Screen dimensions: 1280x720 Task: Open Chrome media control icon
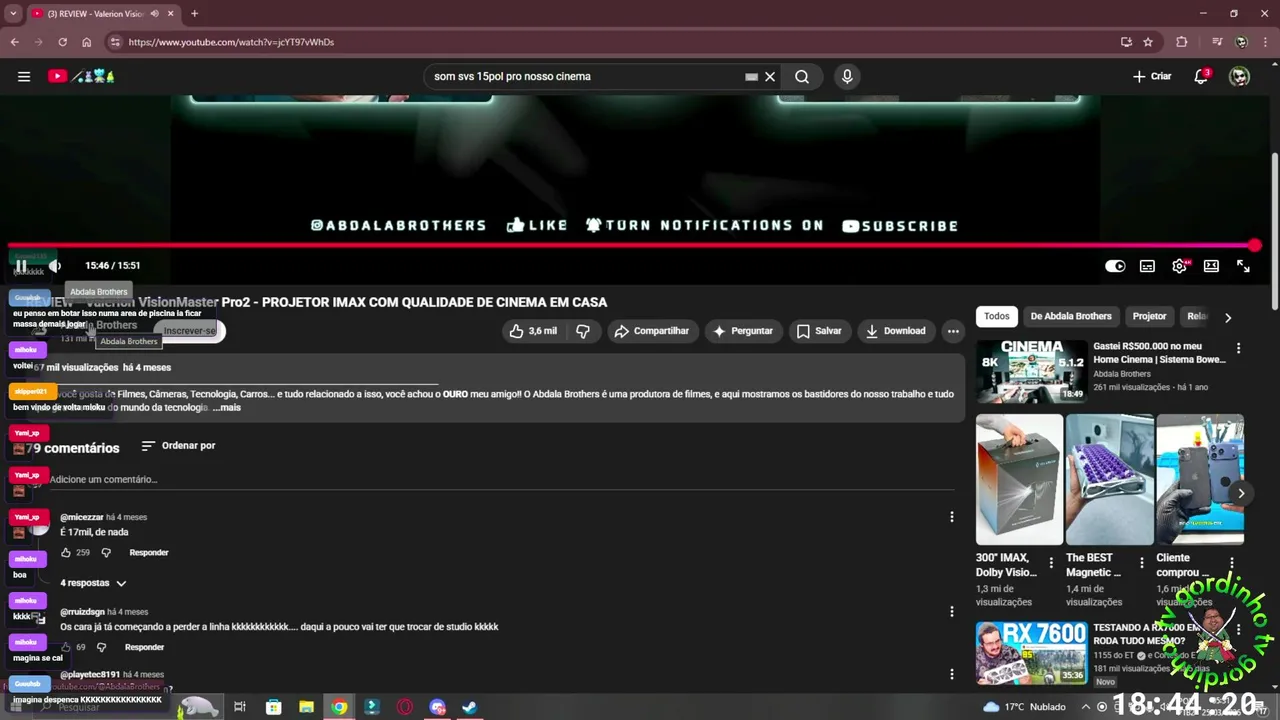pyautogui.click(x=1217, y=42)
